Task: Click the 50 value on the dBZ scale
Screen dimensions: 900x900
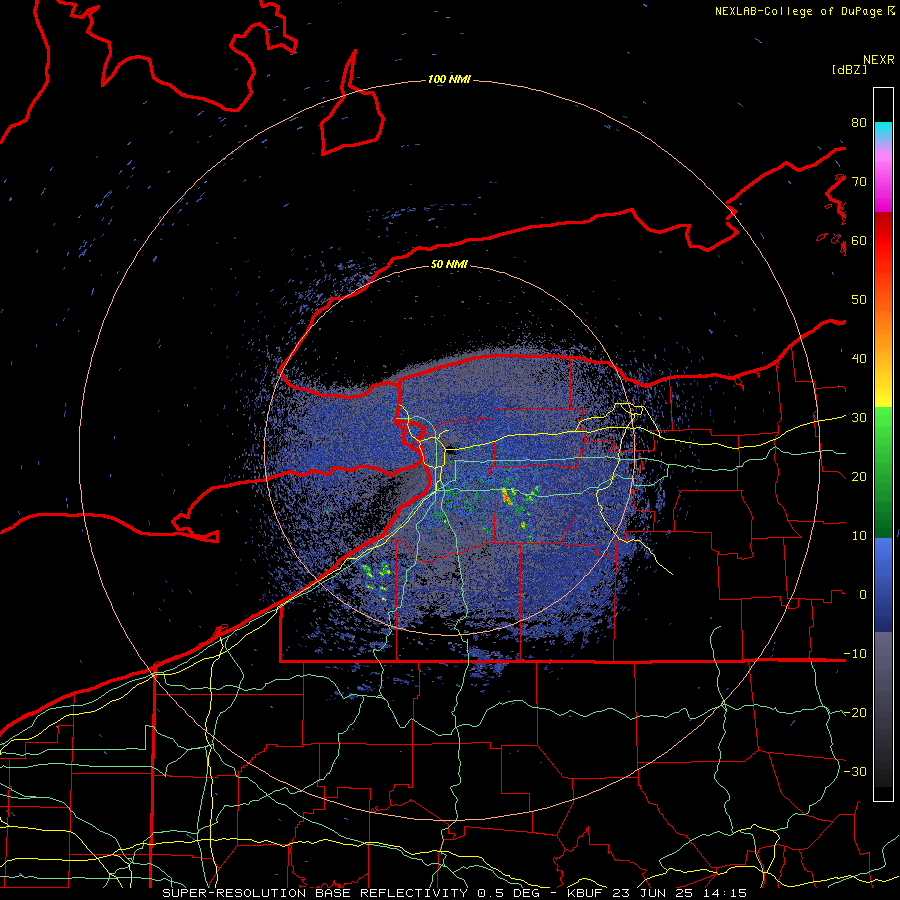Action: click(859, 300)
